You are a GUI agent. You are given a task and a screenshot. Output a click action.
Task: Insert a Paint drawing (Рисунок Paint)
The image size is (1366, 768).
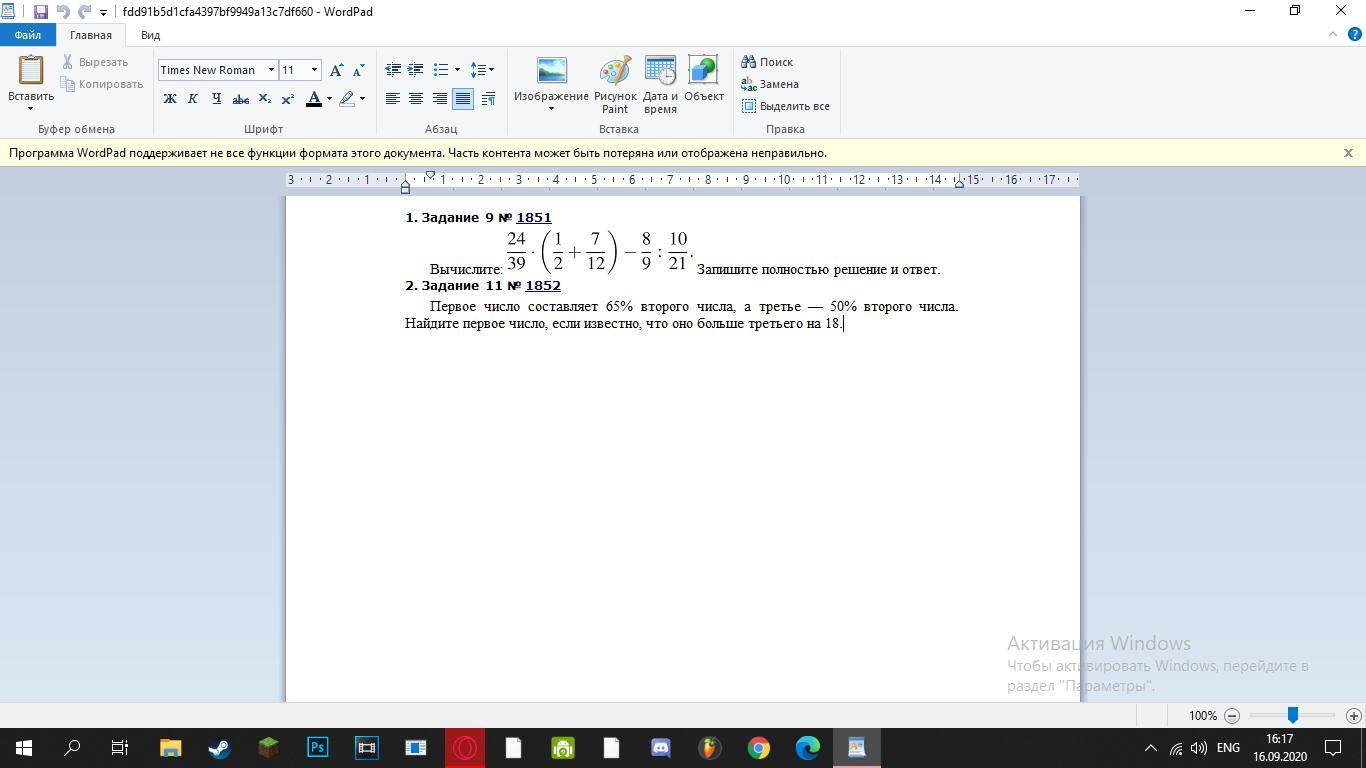point(615,84)
